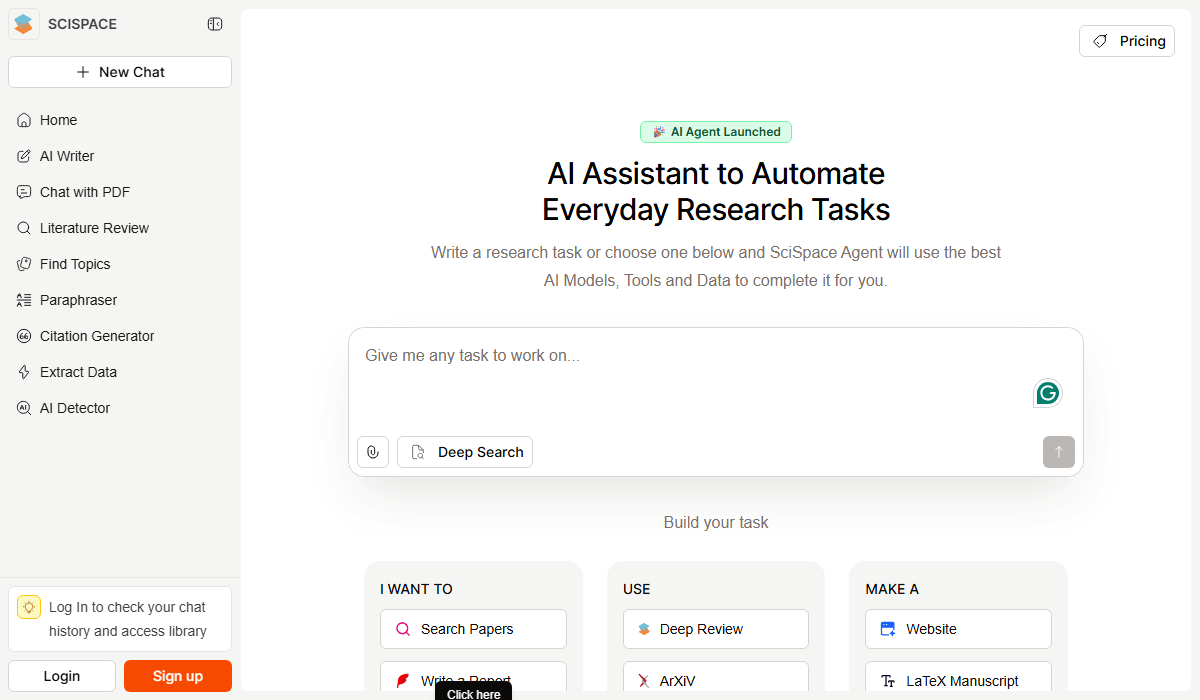Click the send arrow button in the task box
Viewport: 1200px width, 700px height.
pos(1059,452)
